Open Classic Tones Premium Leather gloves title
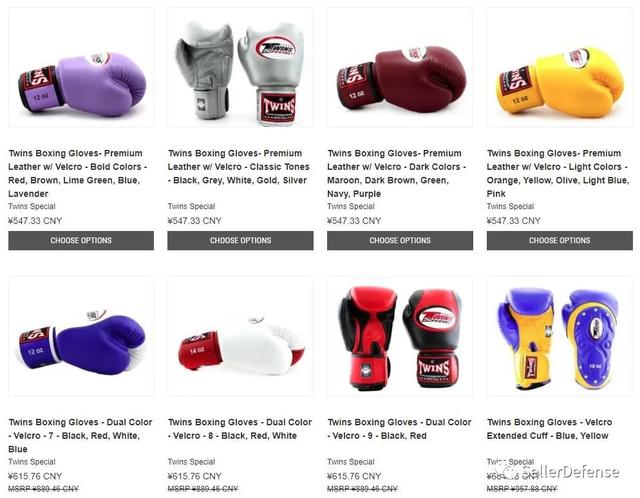This screenshot has height=498, width=640. tap(238, 167)
